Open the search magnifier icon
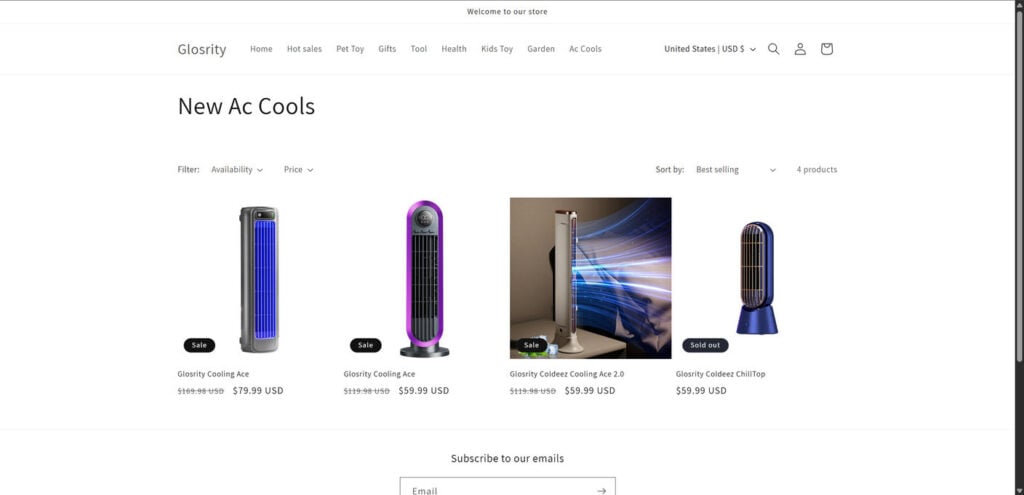Viewport: 1024px width, 495px height. [773, 49]
